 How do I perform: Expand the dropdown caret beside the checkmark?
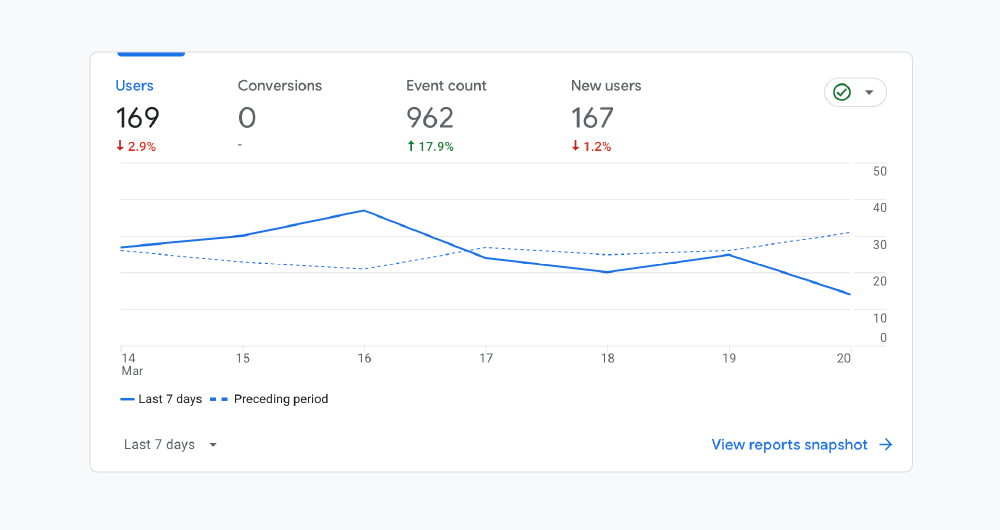869,92
